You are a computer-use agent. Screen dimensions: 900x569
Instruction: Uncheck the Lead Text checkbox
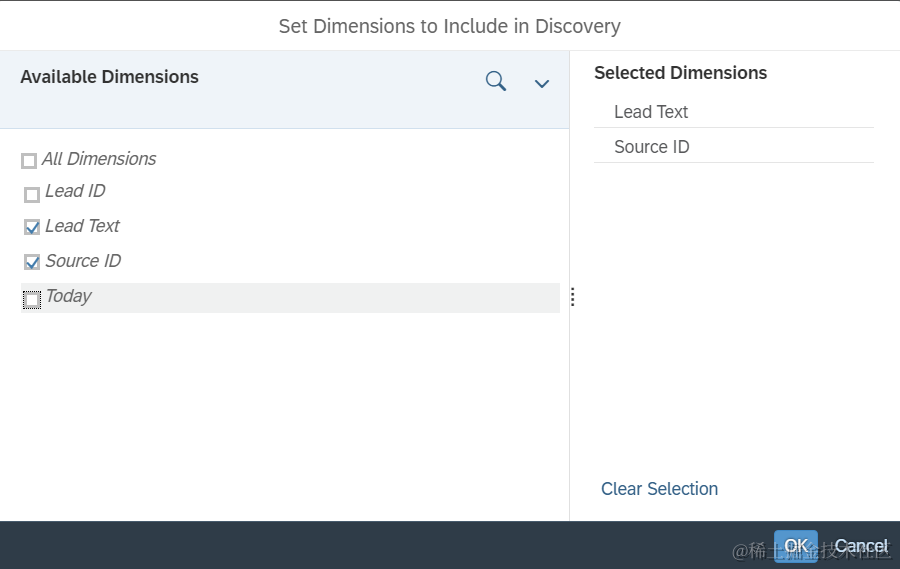(x=32, y=228)
